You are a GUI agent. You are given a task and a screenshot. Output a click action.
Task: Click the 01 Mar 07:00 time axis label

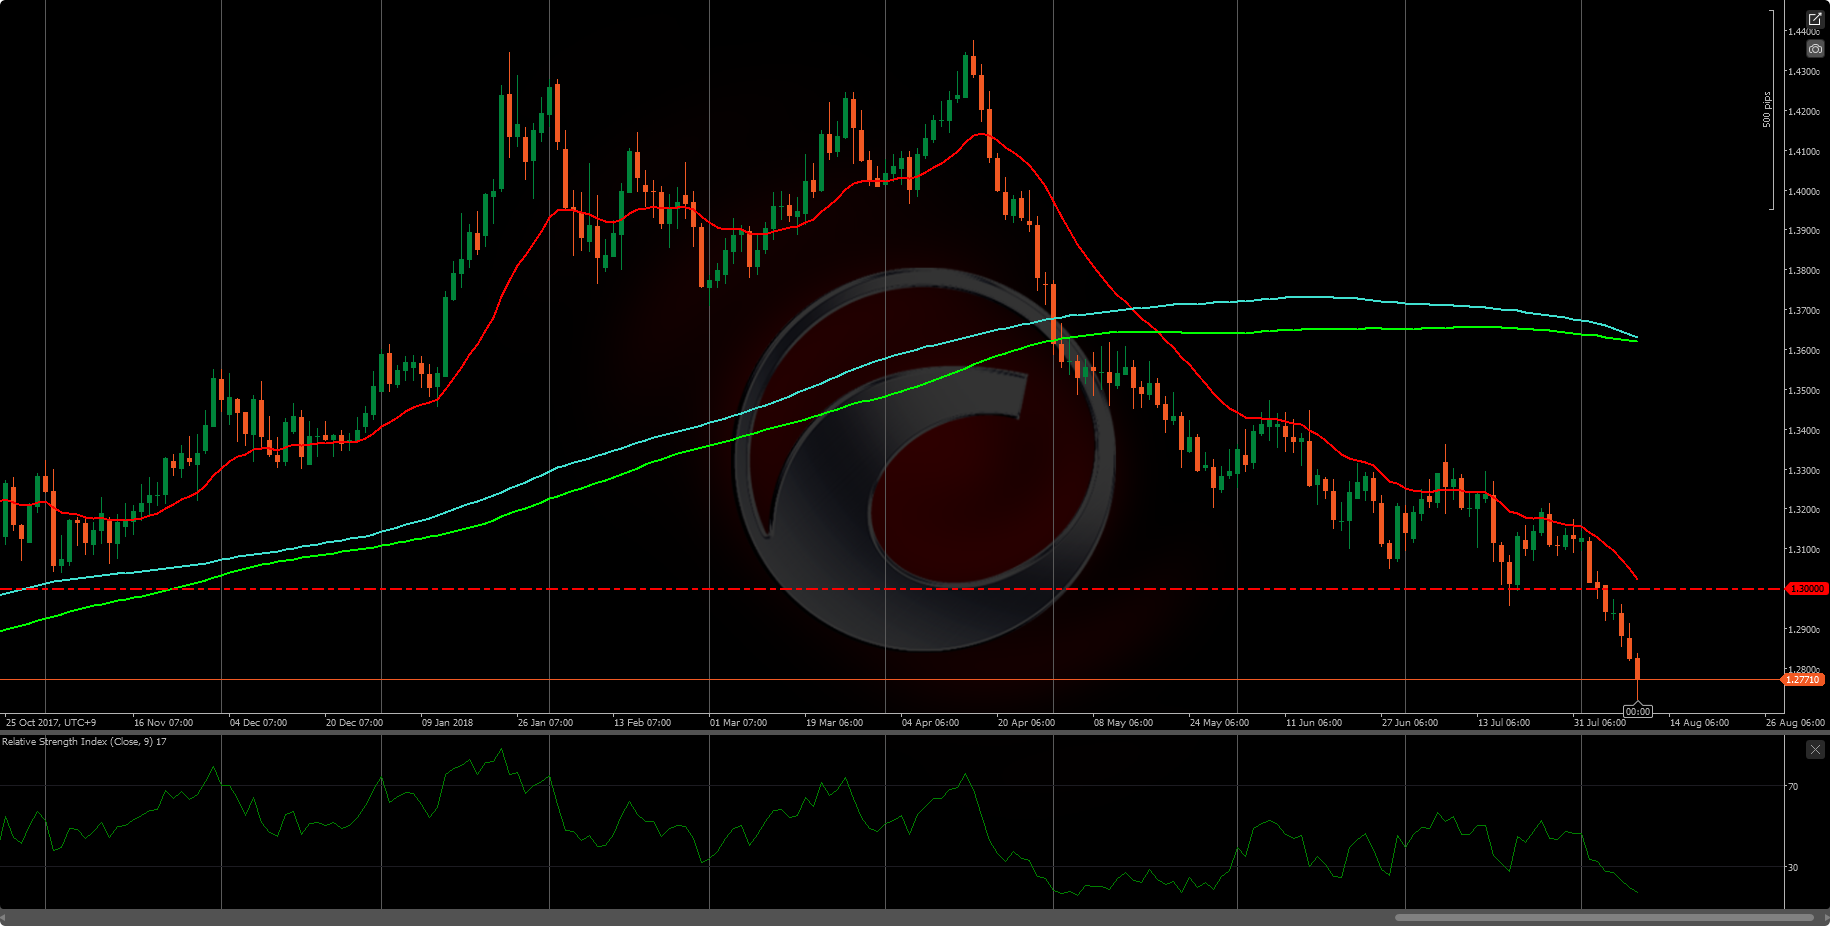pos(738,722)
